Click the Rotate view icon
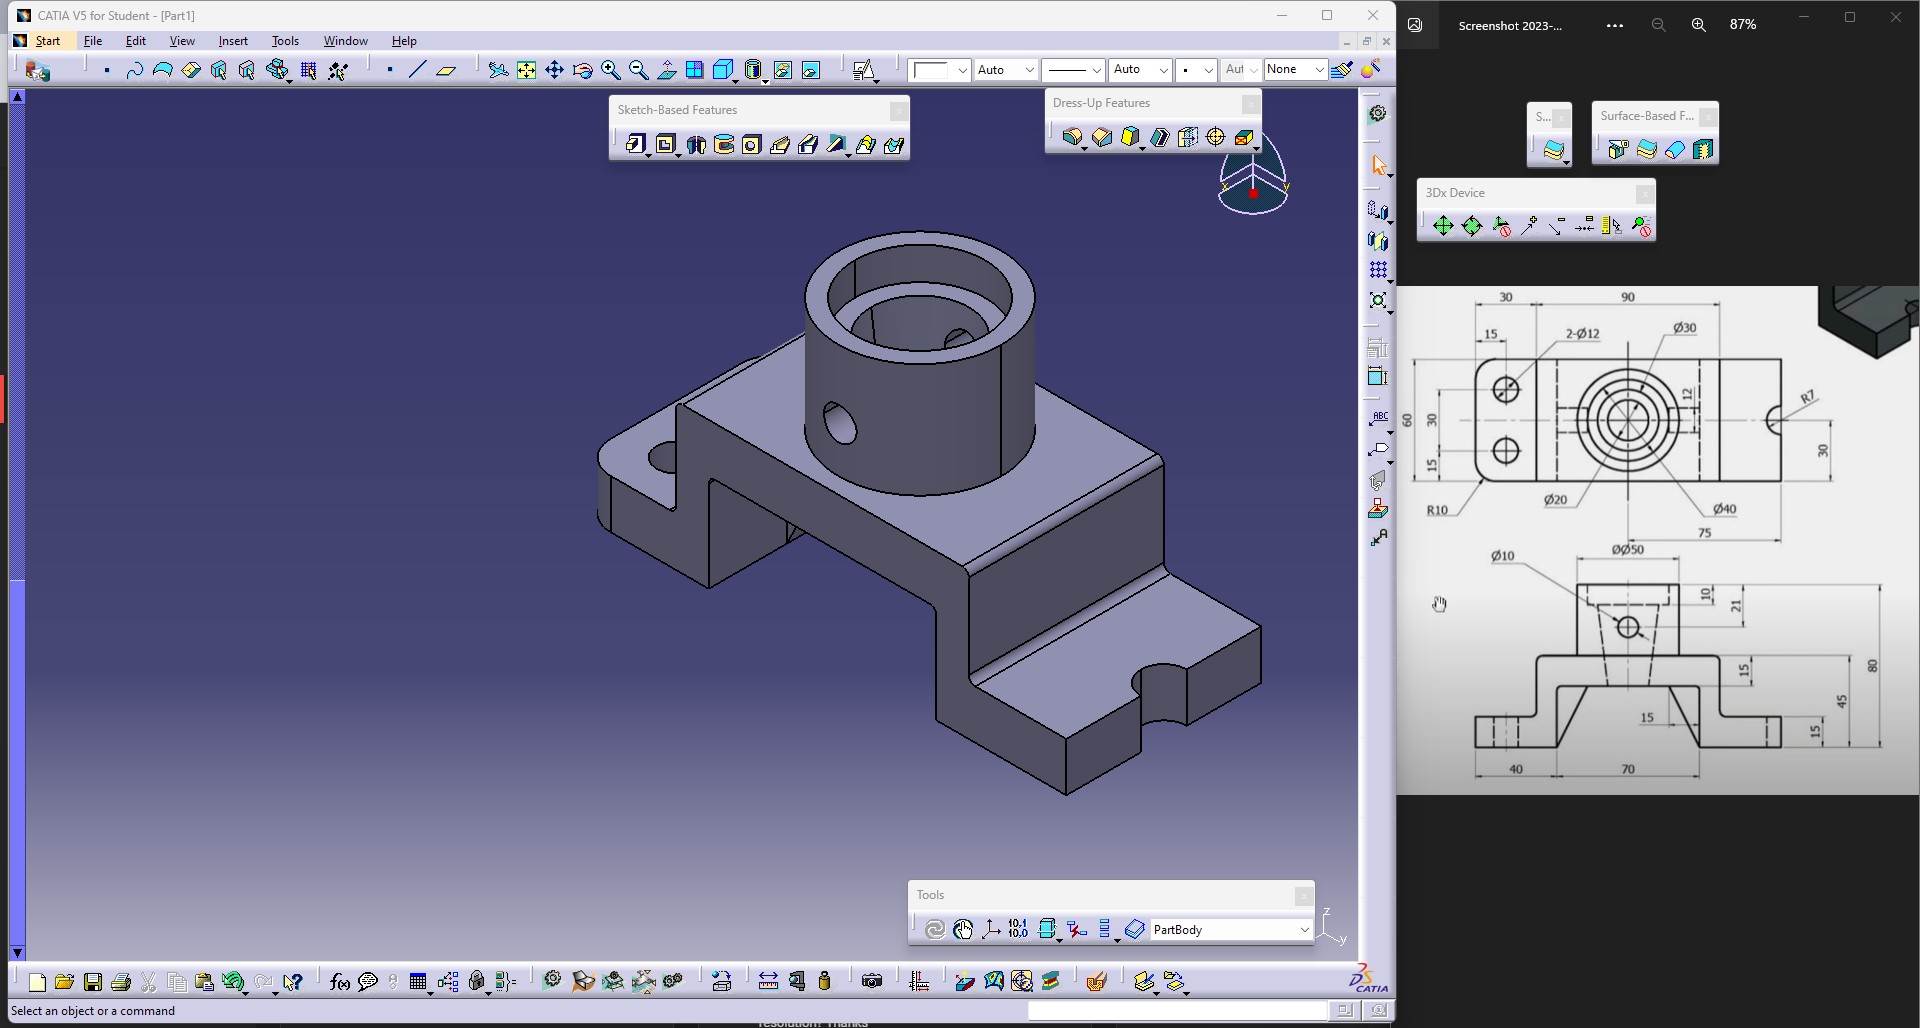 click(582, 69)
